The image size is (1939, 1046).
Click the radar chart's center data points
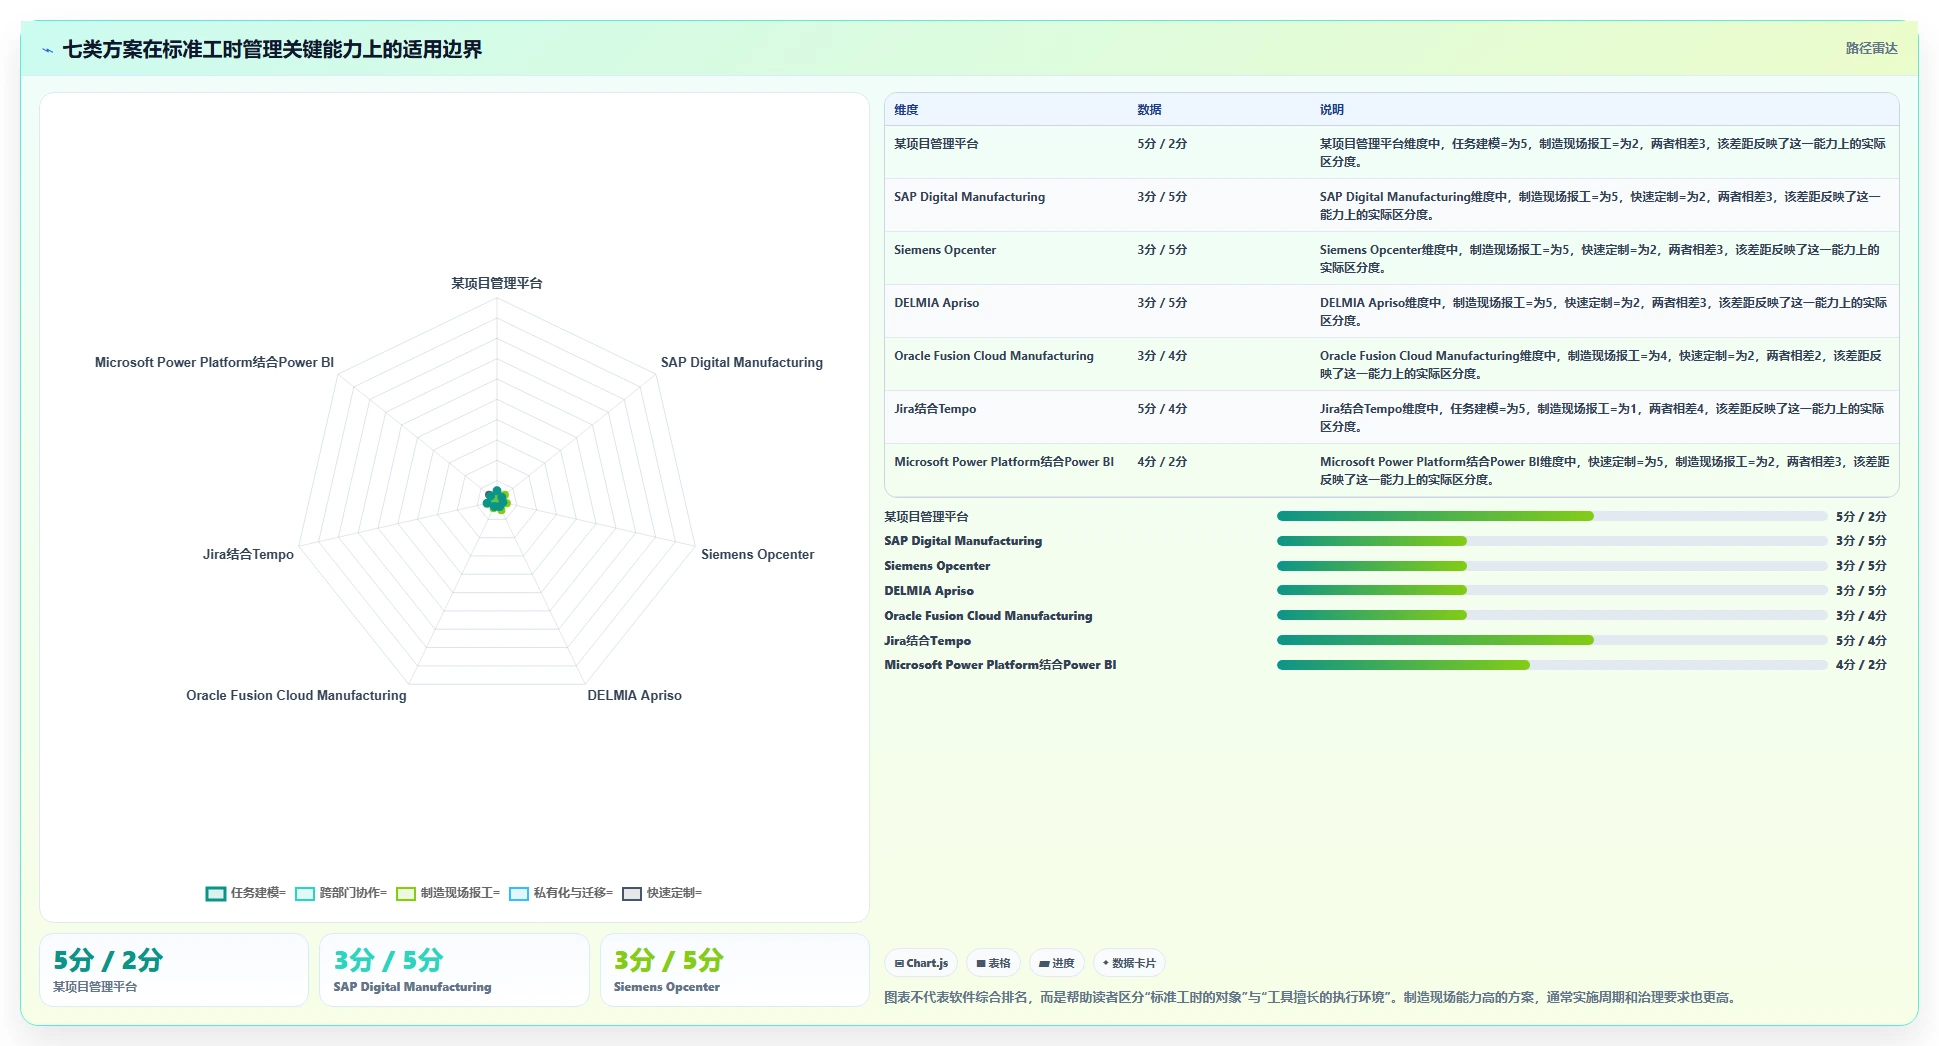497,500
